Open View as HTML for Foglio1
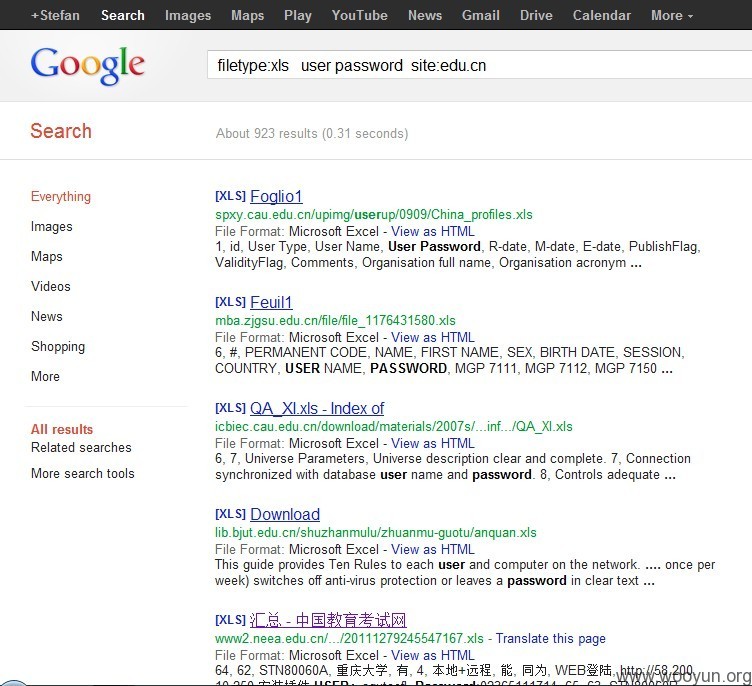 (x=433, y=231)
